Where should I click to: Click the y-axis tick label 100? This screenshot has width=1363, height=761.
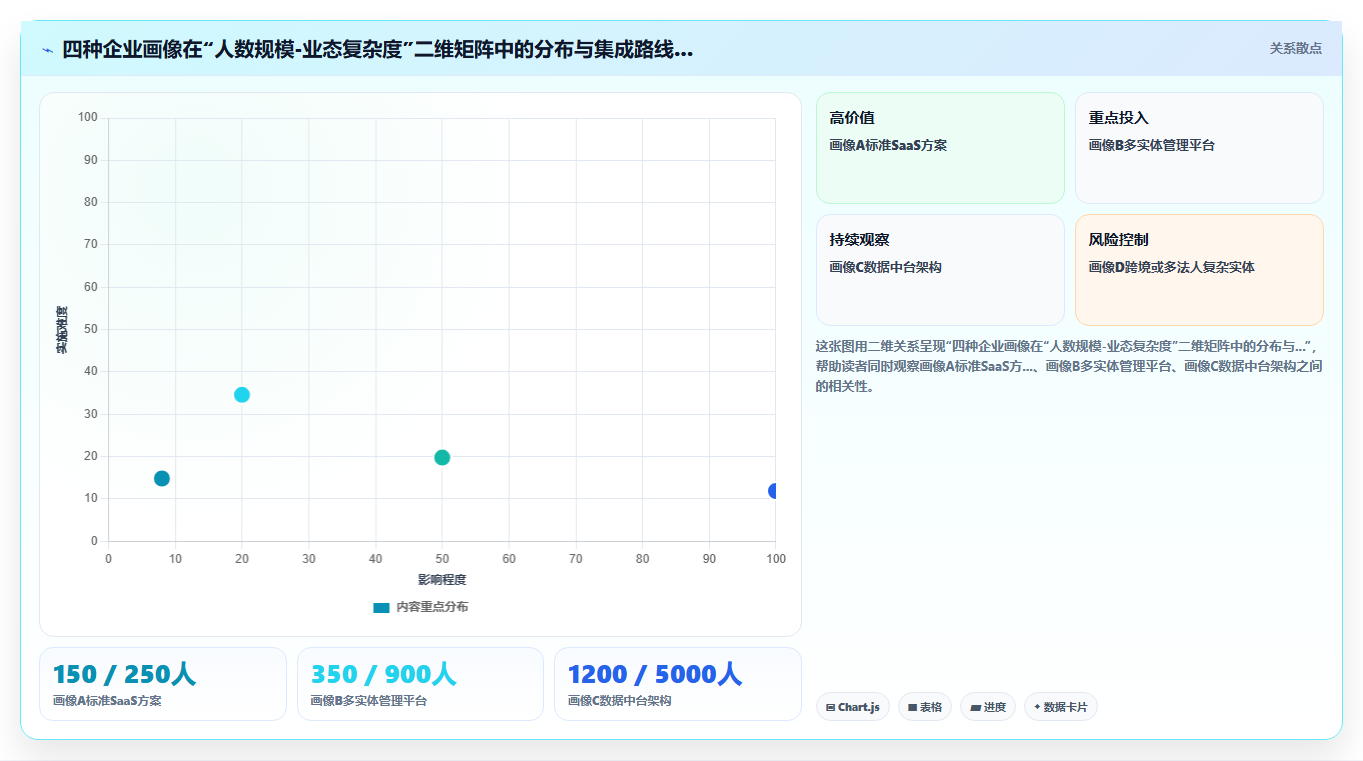[88, 118]
